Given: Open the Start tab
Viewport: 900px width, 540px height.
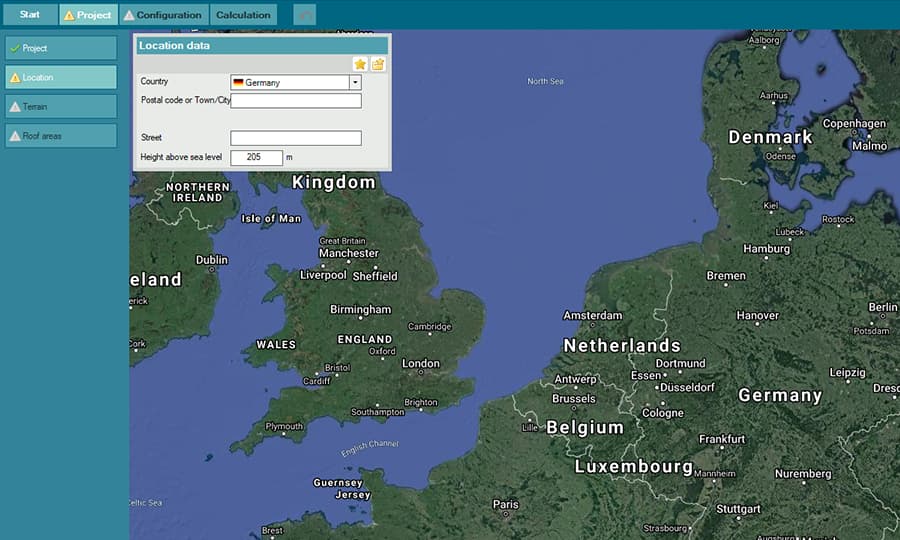Looking at the screenshot, I should click(30, 15).
